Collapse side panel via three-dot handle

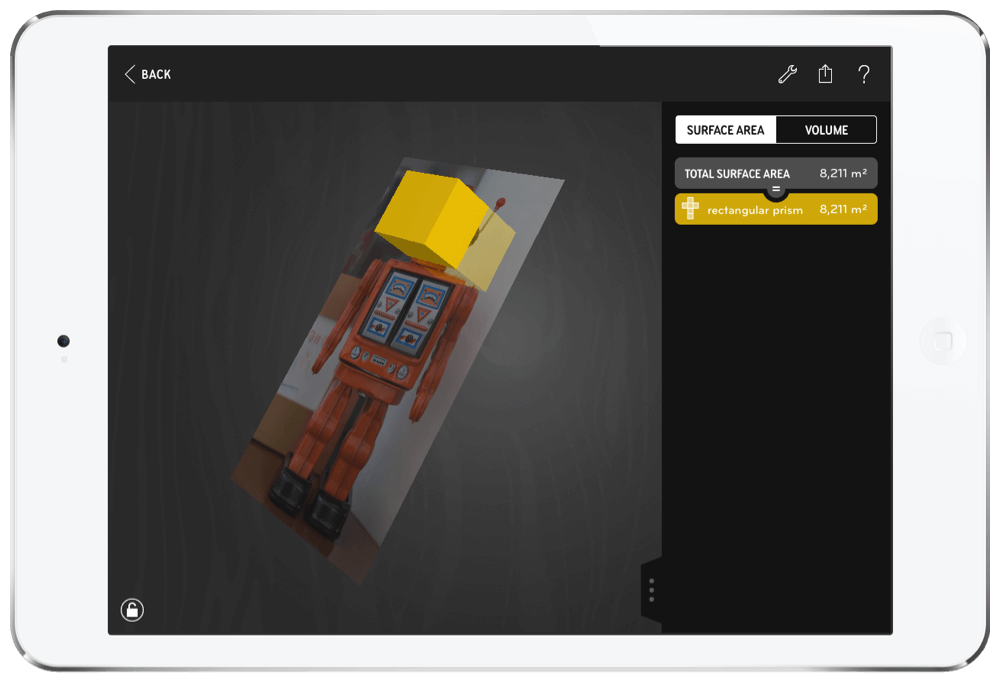(x=651, y=590)
